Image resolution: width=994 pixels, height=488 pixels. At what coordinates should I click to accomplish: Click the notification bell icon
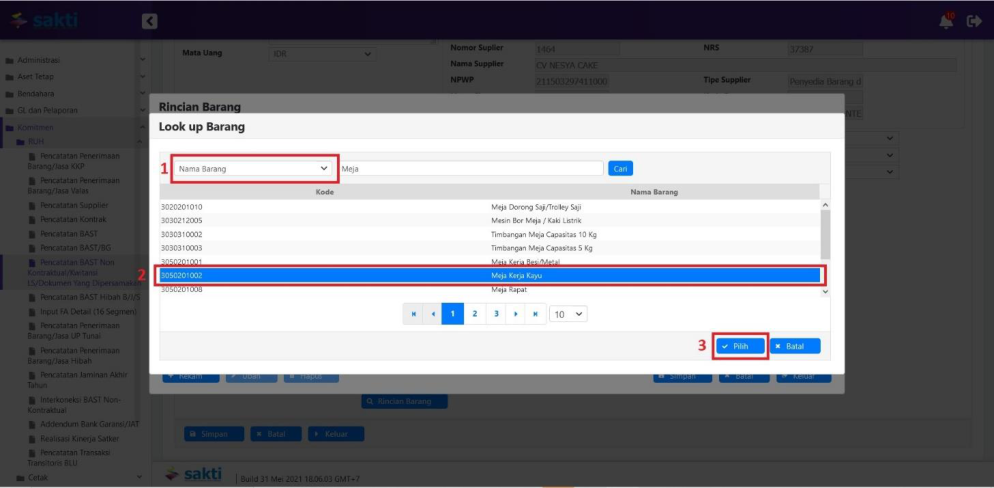pyautogui.click(x=945, y=21)
